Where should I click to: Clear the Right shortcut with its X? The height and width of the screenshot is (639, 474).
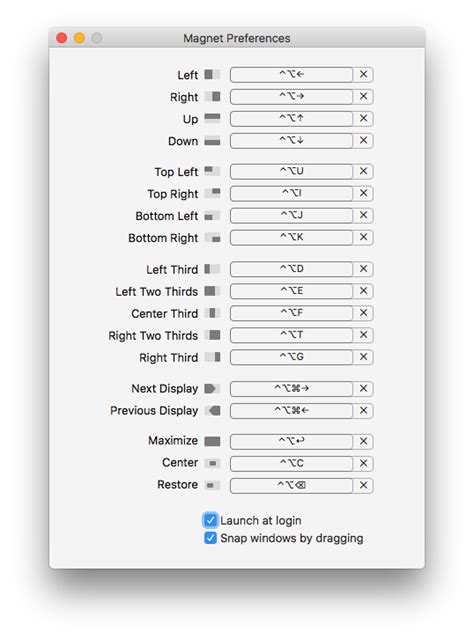pos(363,97)
